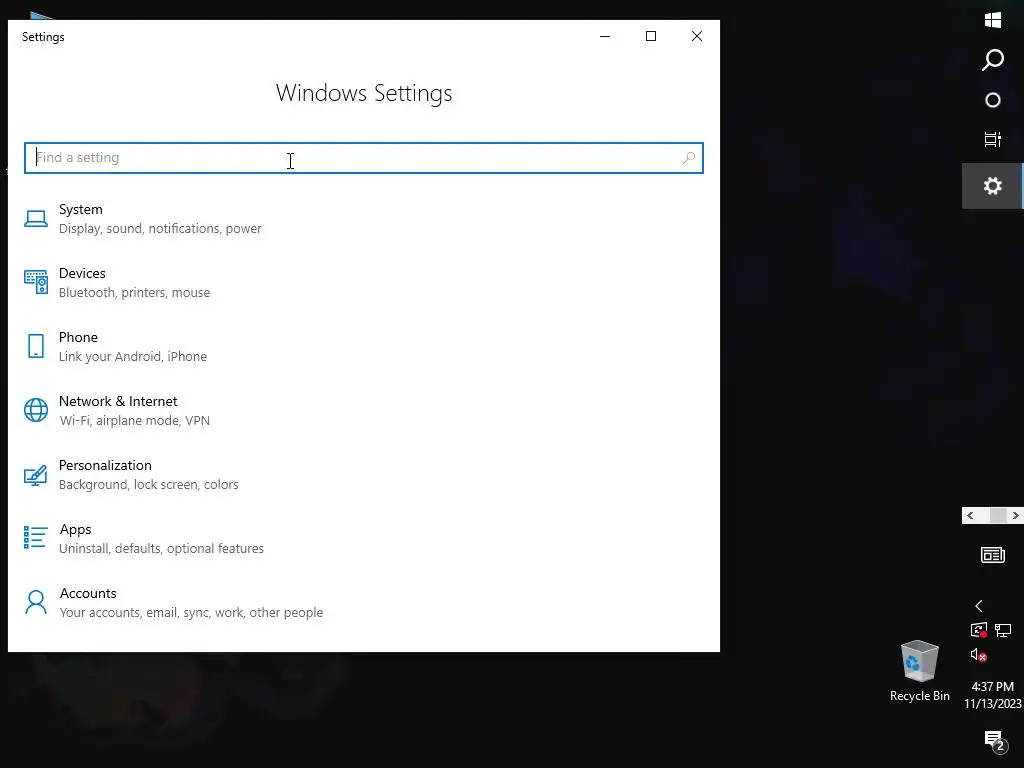
Task: Click 'Wi-Fi, airplane mode, VPN' description
Action: coord(135,421)
